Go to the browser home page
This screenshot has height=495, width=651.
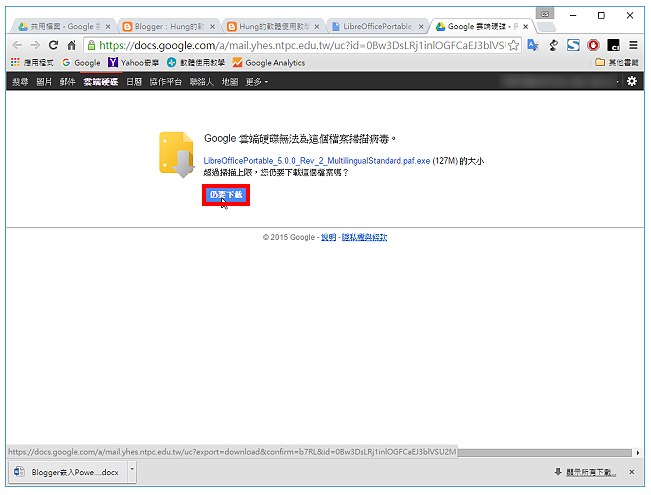(71, 45)
